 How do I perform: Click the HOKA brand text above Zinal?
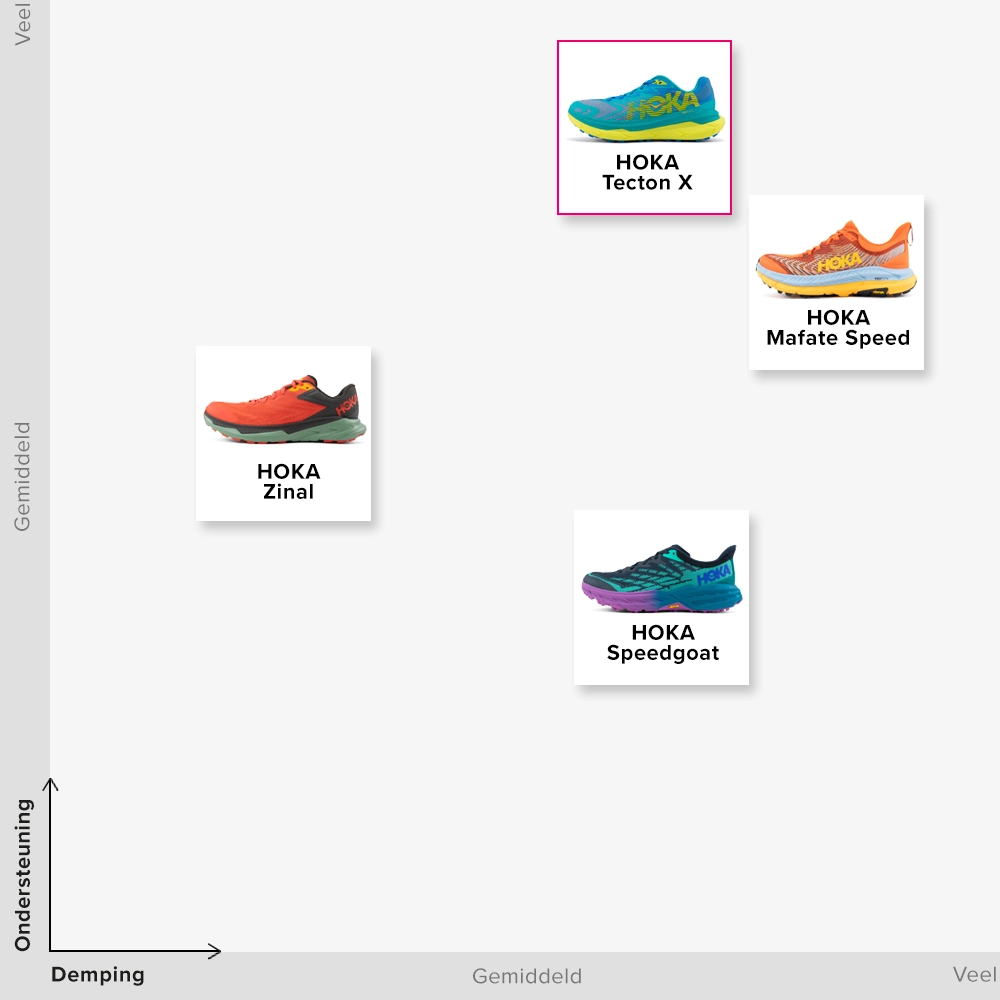coord(288,471)
